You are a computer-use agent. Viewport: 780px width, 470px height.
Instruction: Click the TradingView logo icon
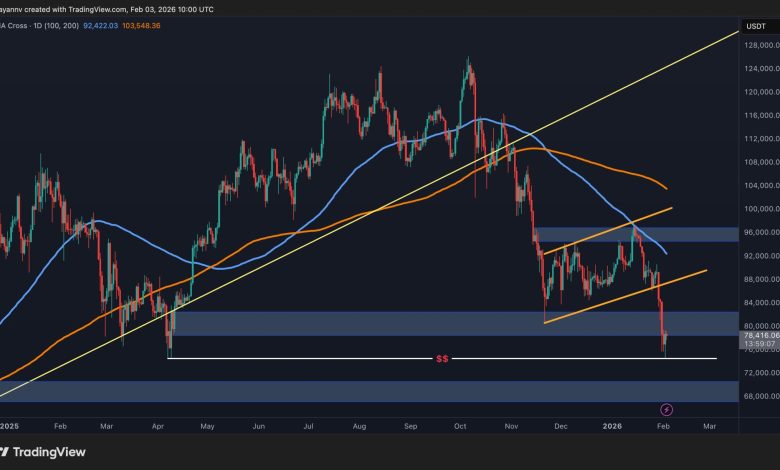(16, 449)
